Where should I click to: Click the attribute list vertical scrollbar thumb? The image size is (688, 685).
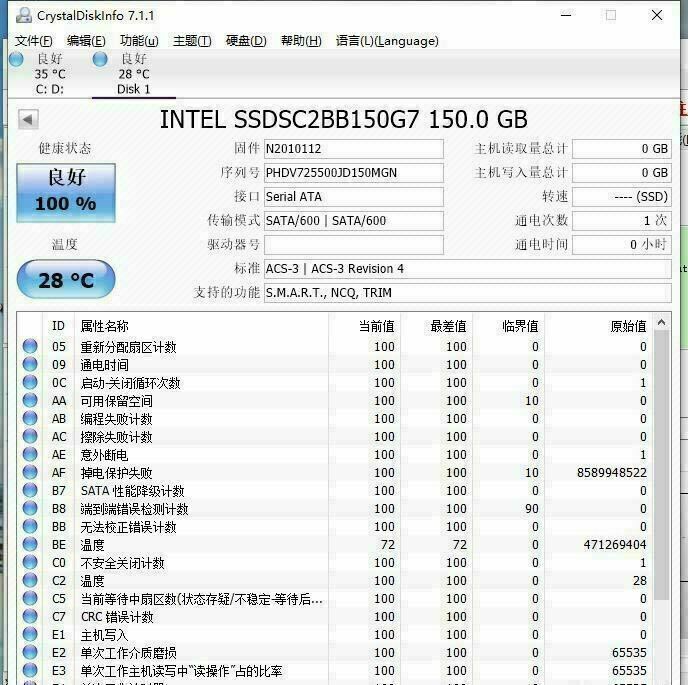(661, 465)
